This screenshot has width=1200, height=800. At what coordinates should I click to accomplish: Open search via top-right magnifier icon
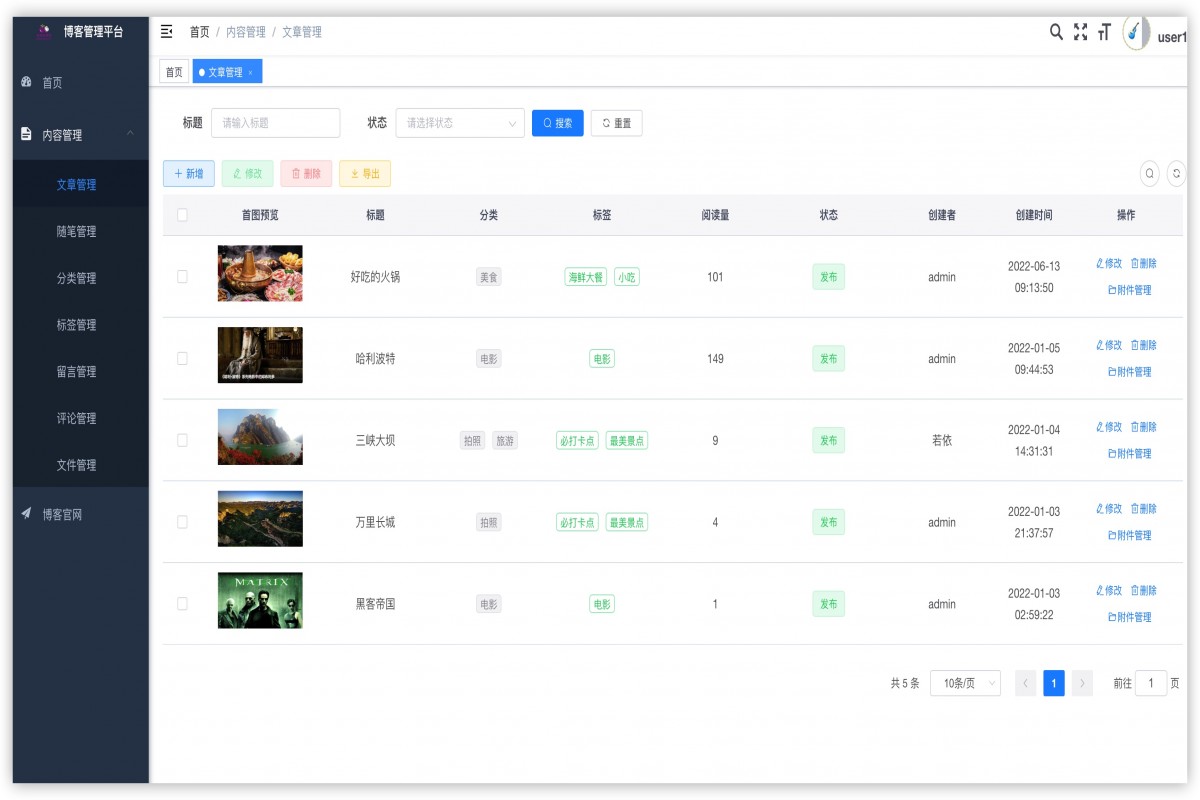tap(1056, 32)
